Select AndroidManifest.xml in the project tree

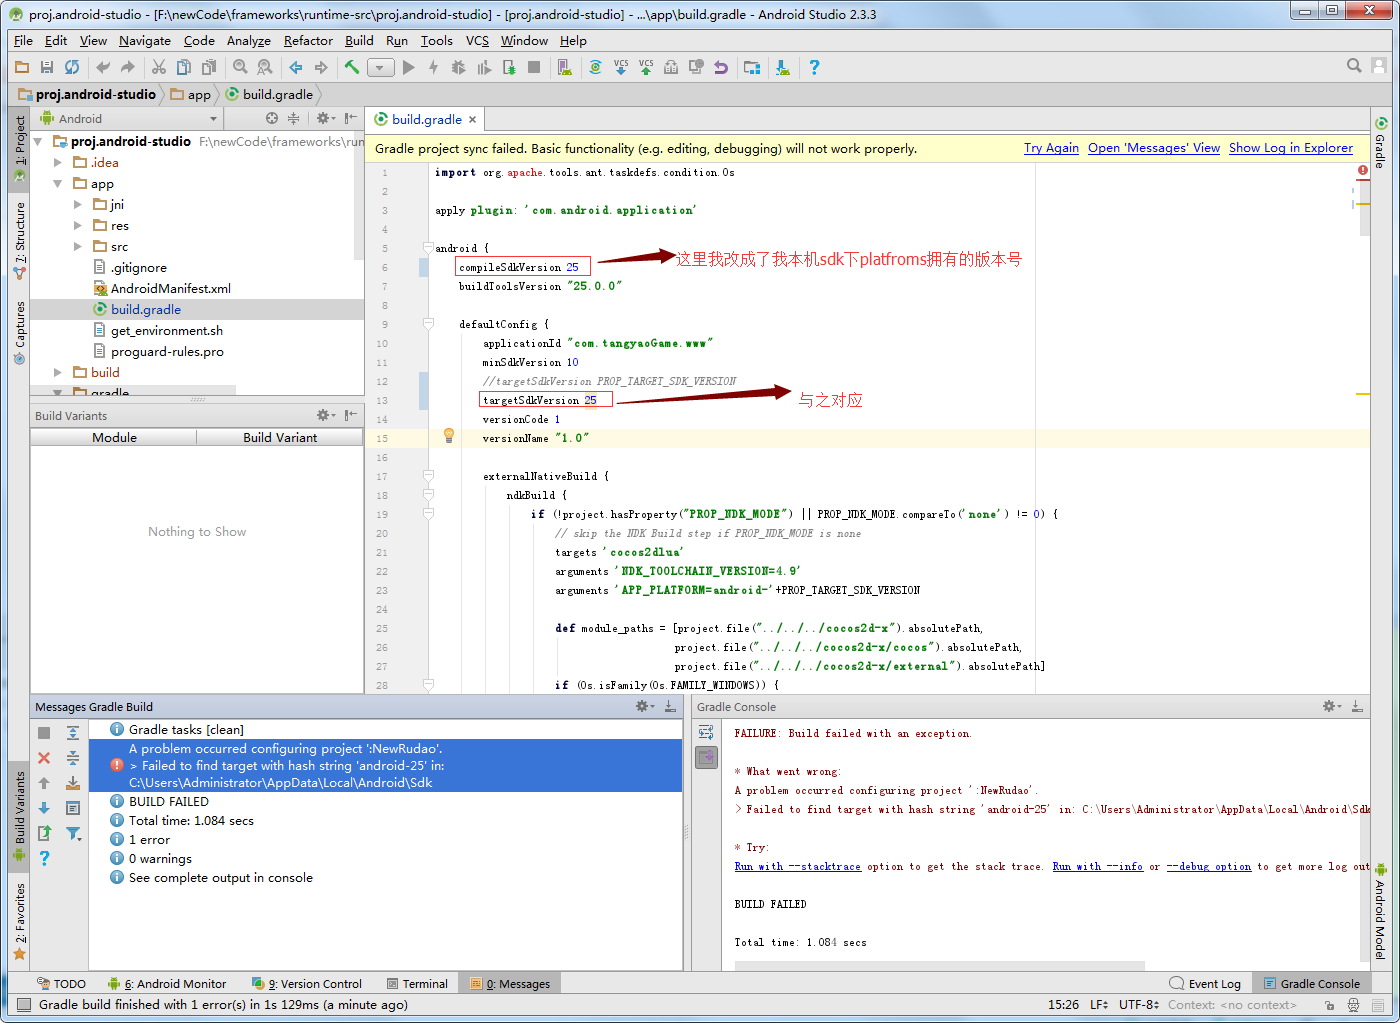[170, 289]
